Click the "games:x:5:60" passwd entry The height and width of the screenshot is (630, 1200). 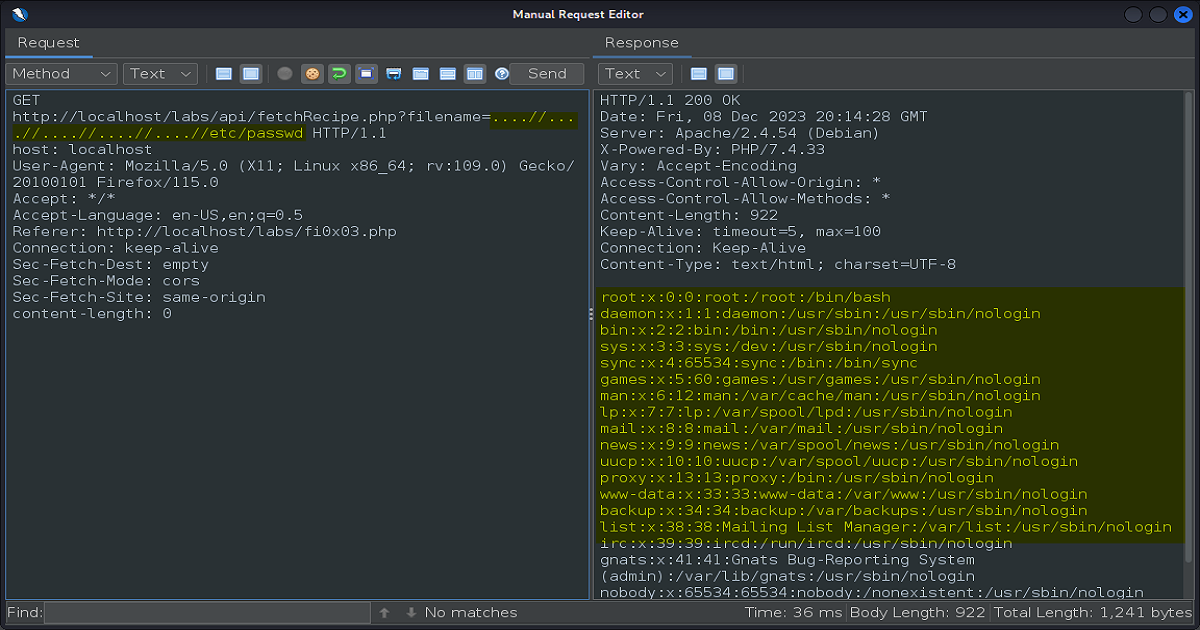point(820,379)
